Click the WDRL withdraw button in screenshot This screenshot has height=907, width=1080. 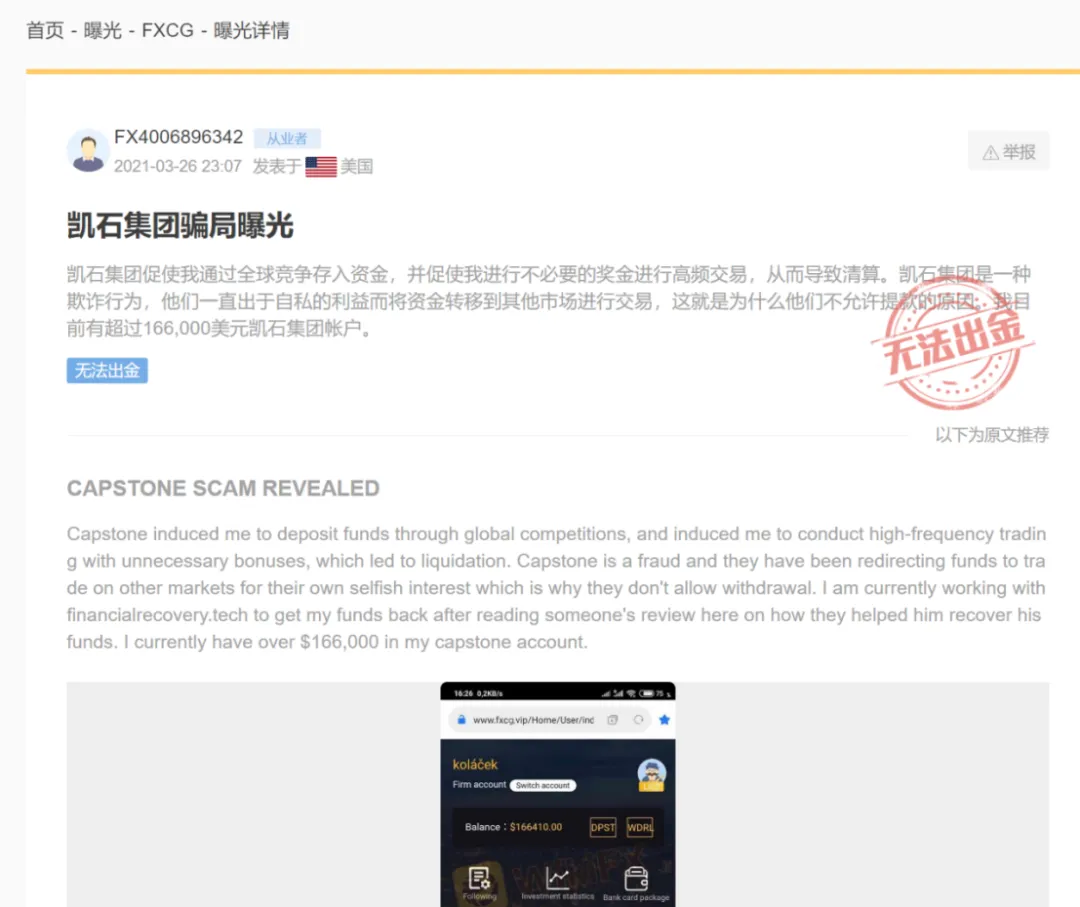640,827
